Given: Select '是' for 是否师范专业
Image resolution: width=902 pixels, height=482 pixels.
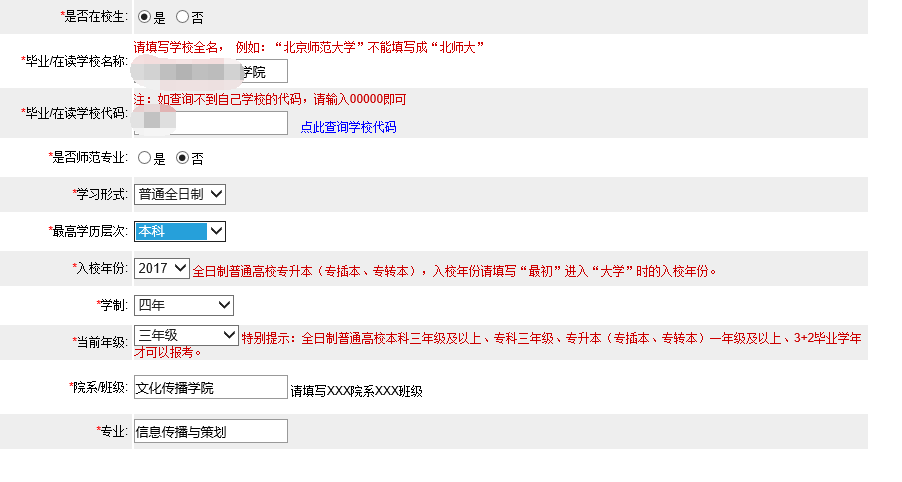Looking at the screenshot, I should pos(144,158).
